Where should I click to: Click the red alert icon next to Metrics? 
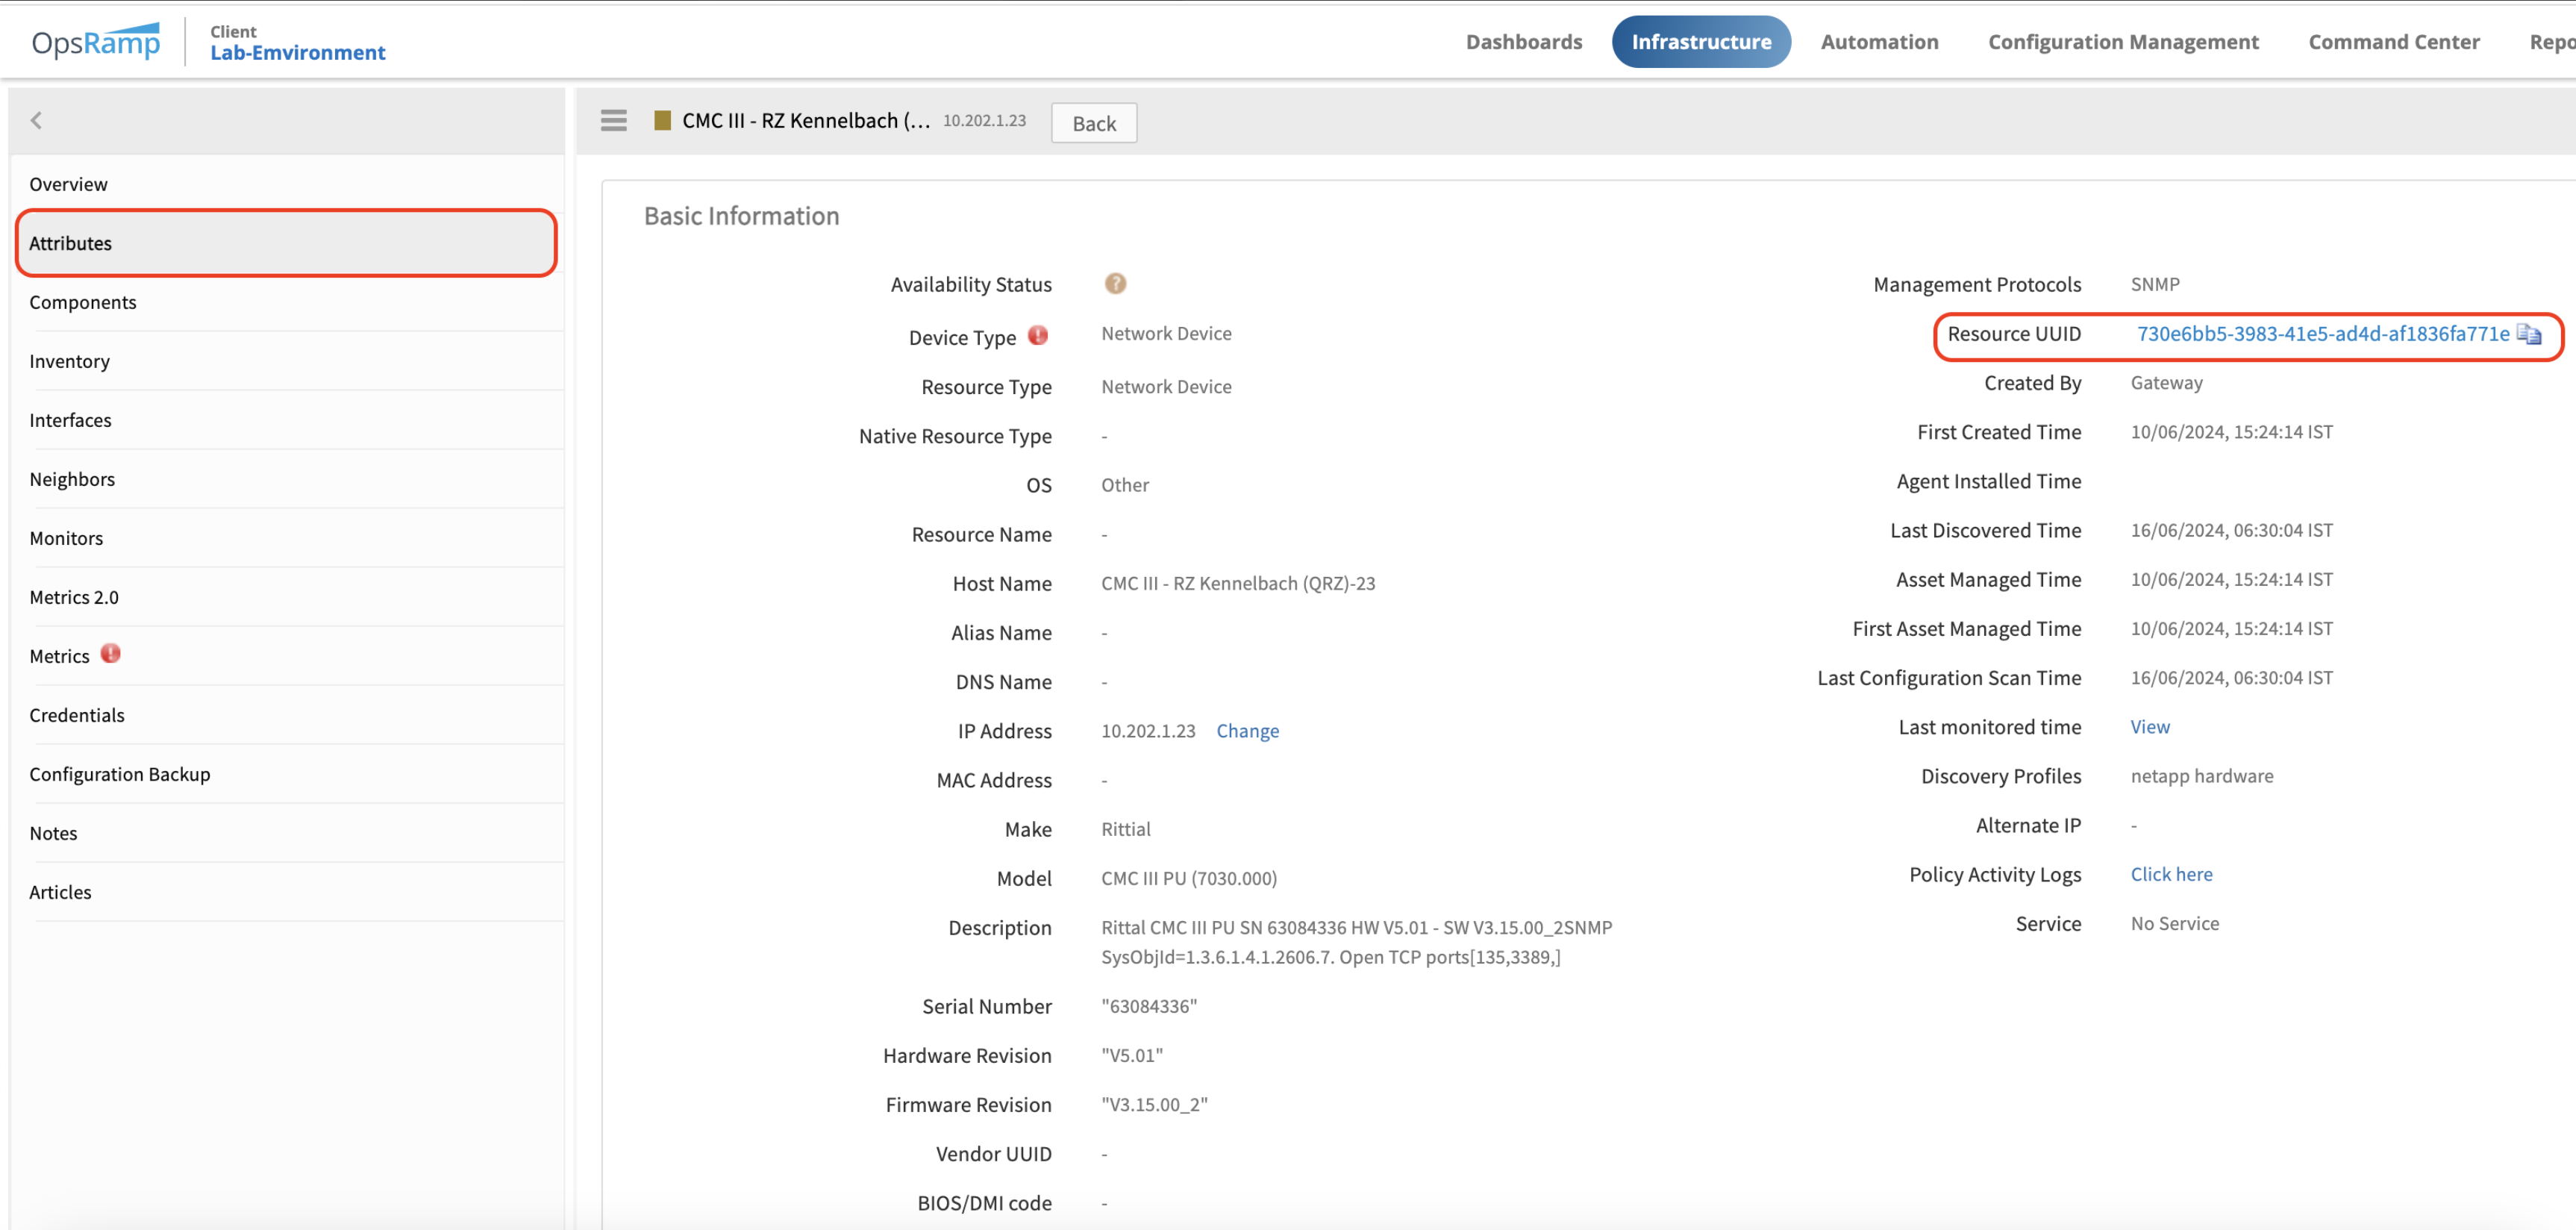111,654
